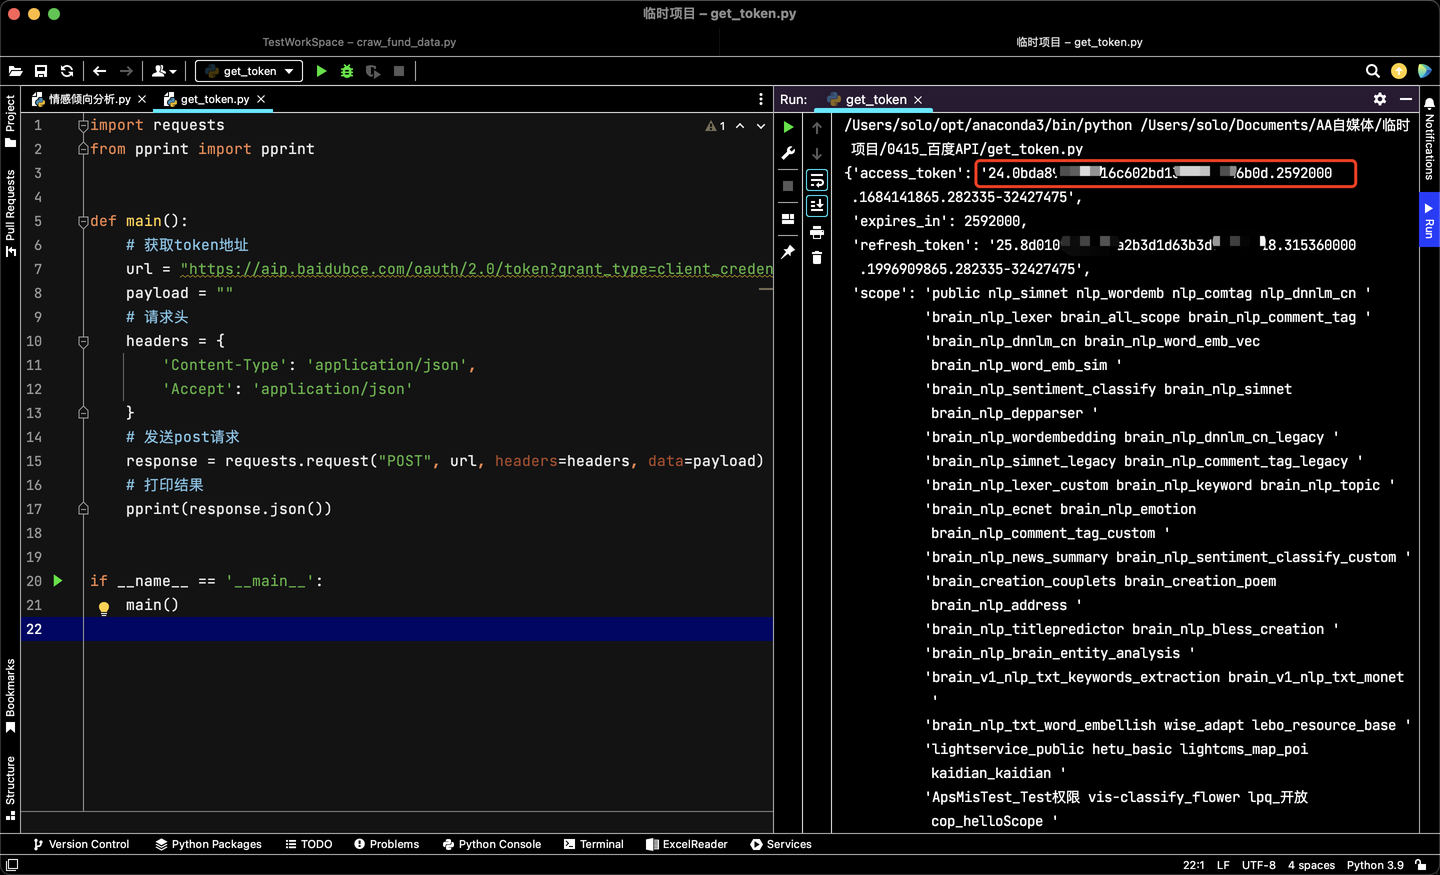Screen dimensions: 1440x875
Task: Open the Python Console
Action: [491, 844]
